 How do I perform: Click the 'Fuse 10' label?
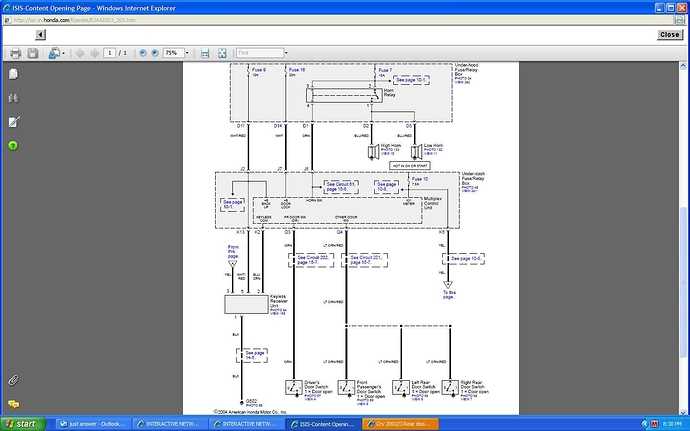419,179
